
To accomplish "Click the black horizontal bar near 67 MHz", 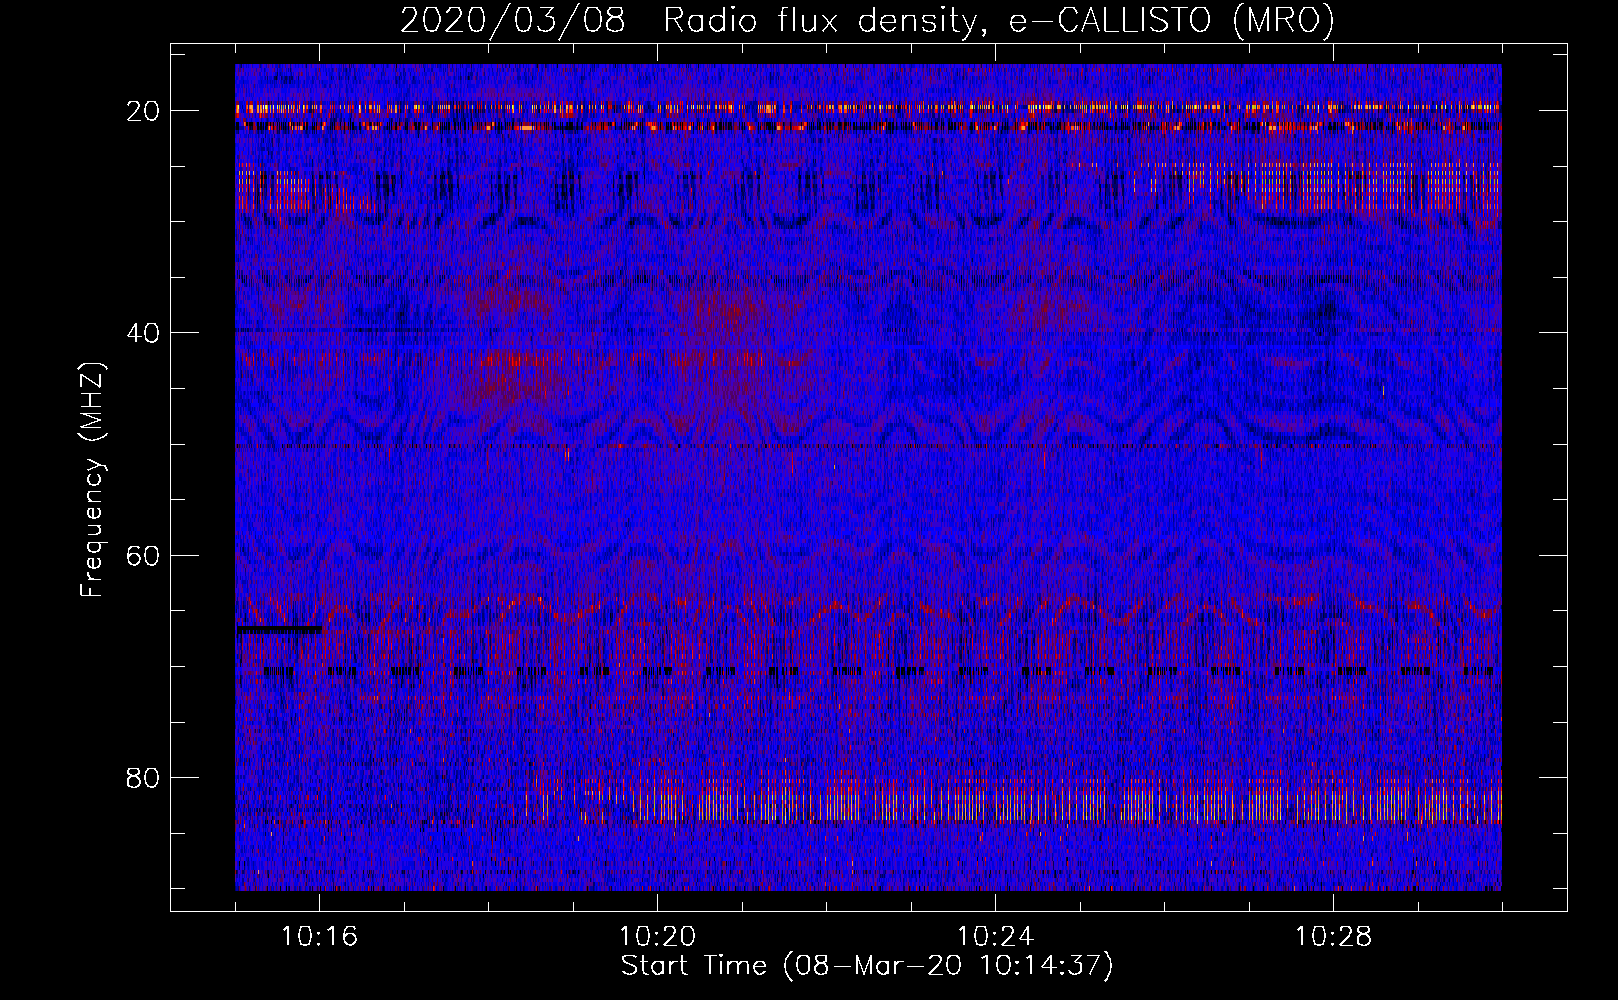I will pos(279,630).
